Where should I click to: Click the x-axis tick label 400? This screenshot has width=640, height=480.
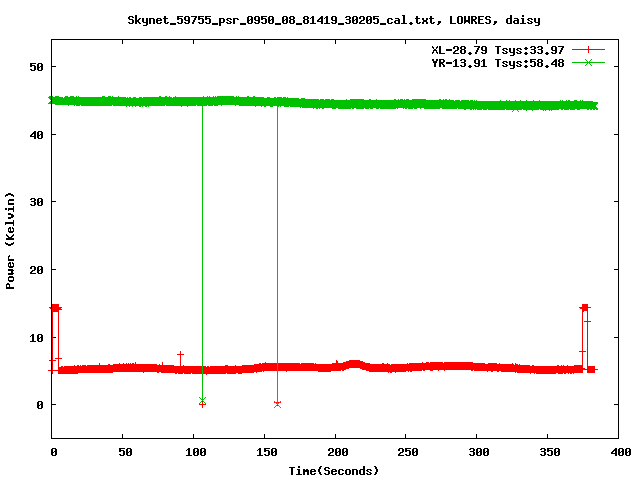coord(620,452)
